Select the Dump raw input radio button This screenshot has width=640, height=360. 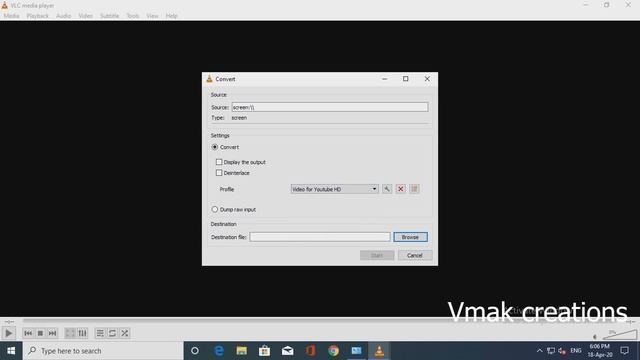tap(215, 209)
